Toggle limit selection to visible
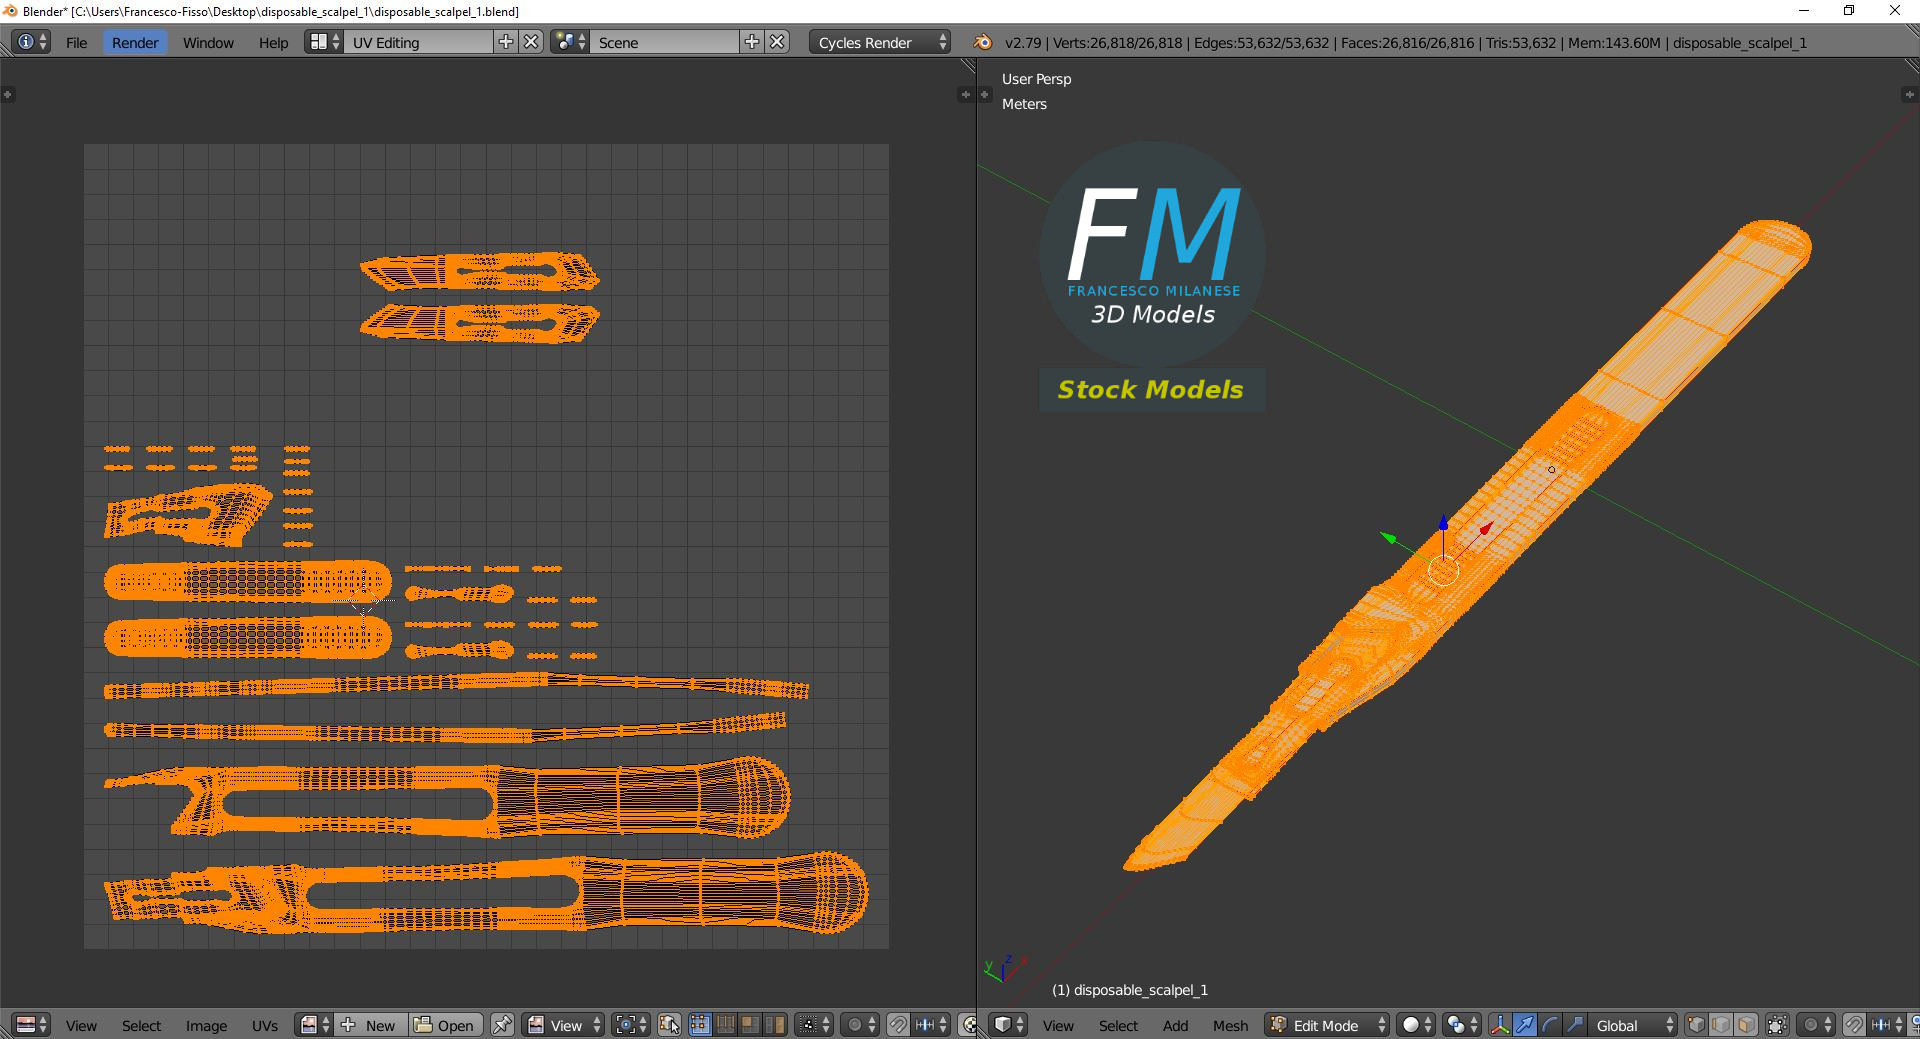 click(1777, 1025)
